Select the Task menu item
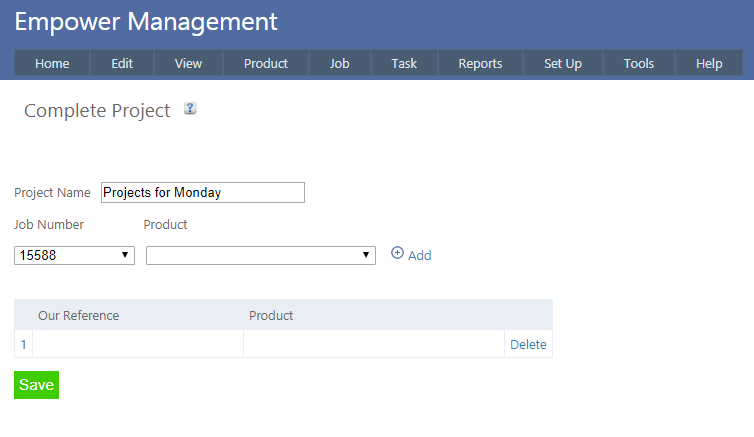 click(x=404, y=63)
